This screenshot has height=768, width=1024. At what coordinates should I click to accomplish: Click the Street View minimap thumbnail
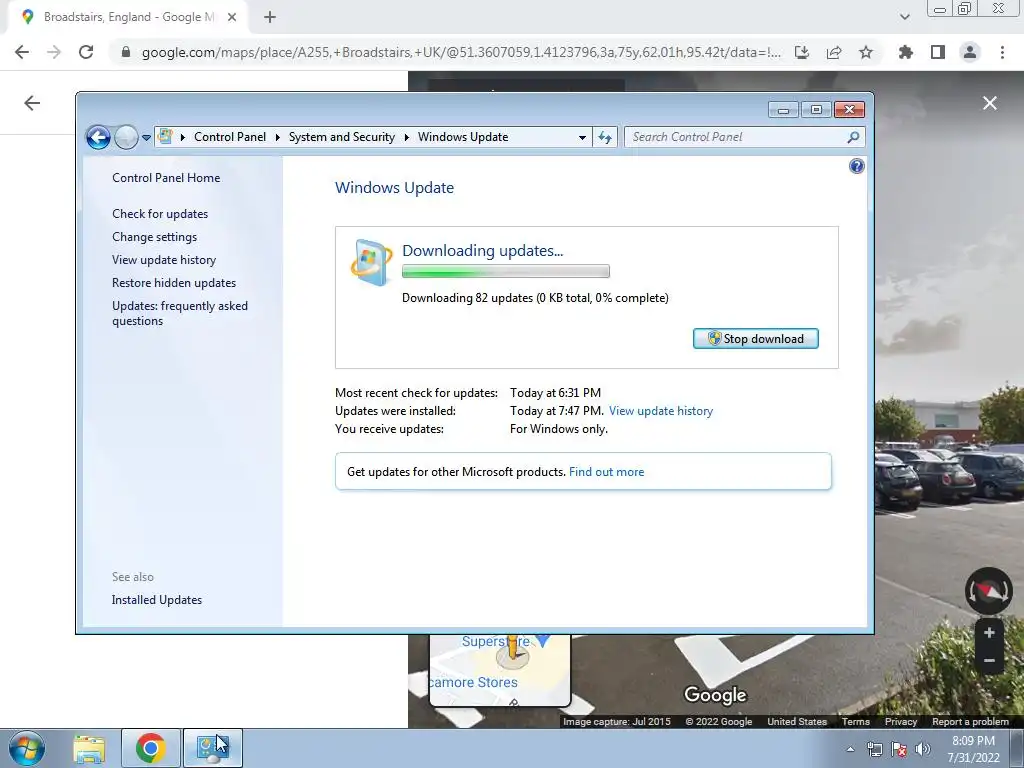500,670
